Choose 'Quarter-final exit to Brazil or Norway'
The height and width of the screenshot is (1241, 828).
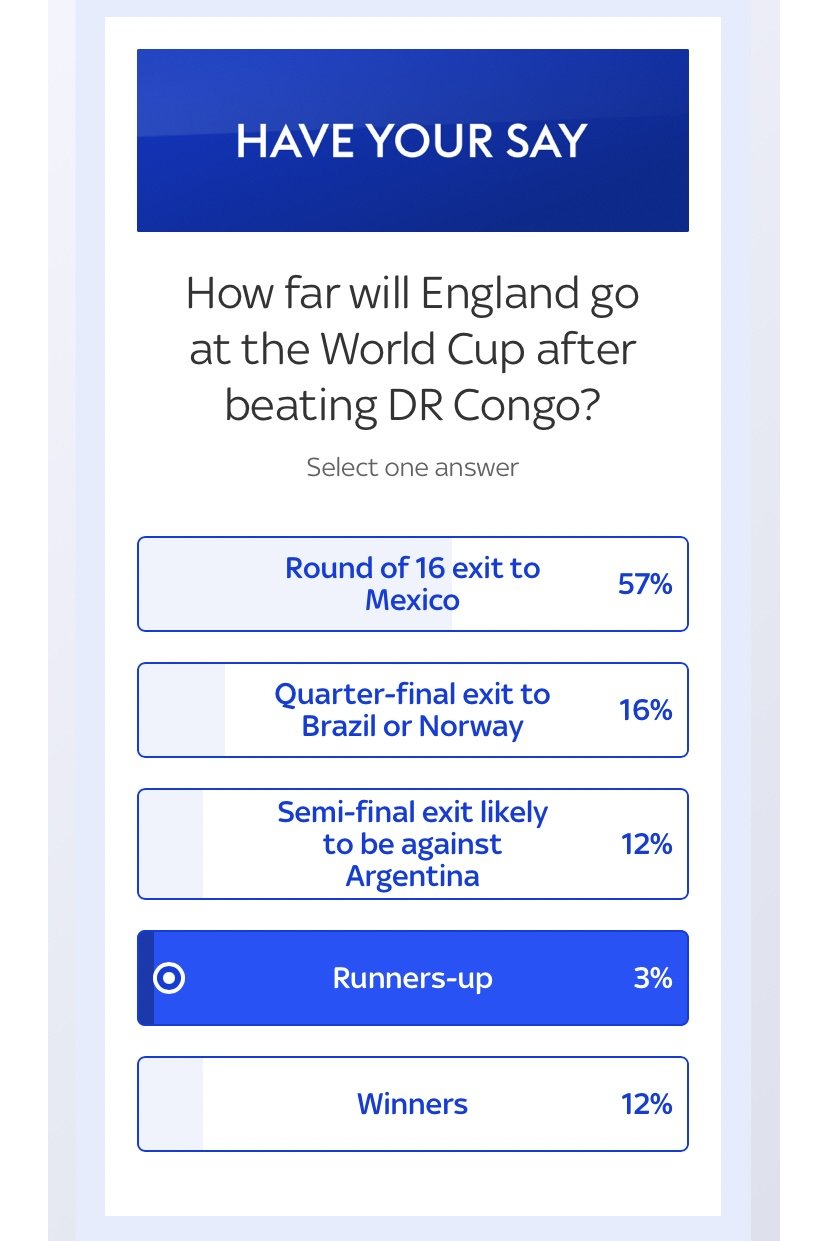coord(413,710)
